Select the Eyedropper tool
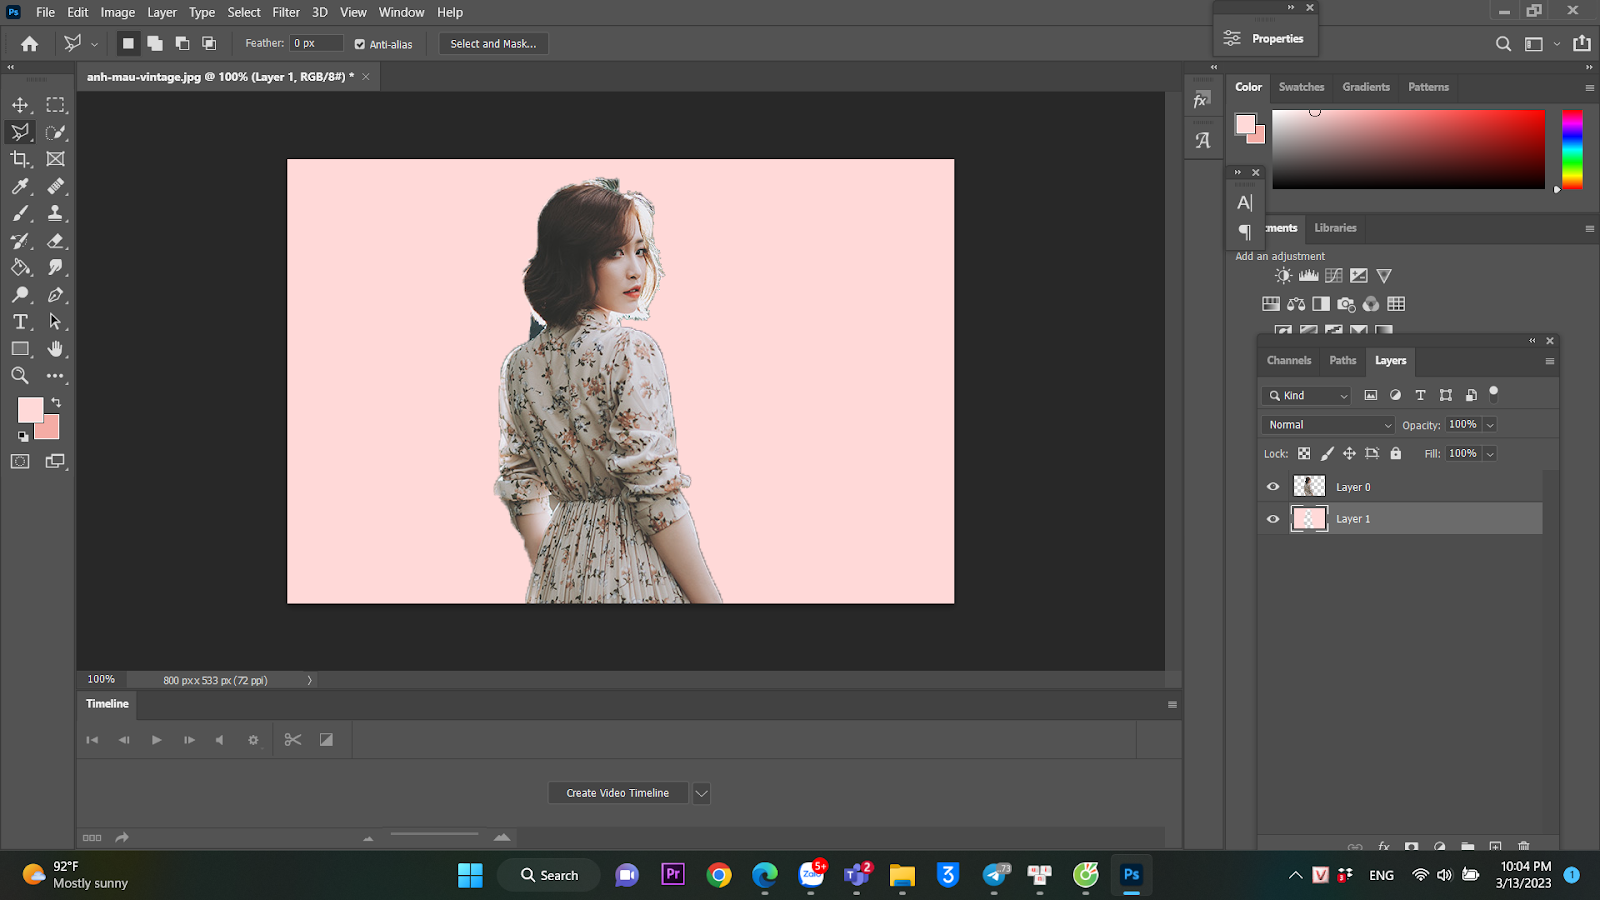This screenshot has width=1600, height=900. click(20, 186)
